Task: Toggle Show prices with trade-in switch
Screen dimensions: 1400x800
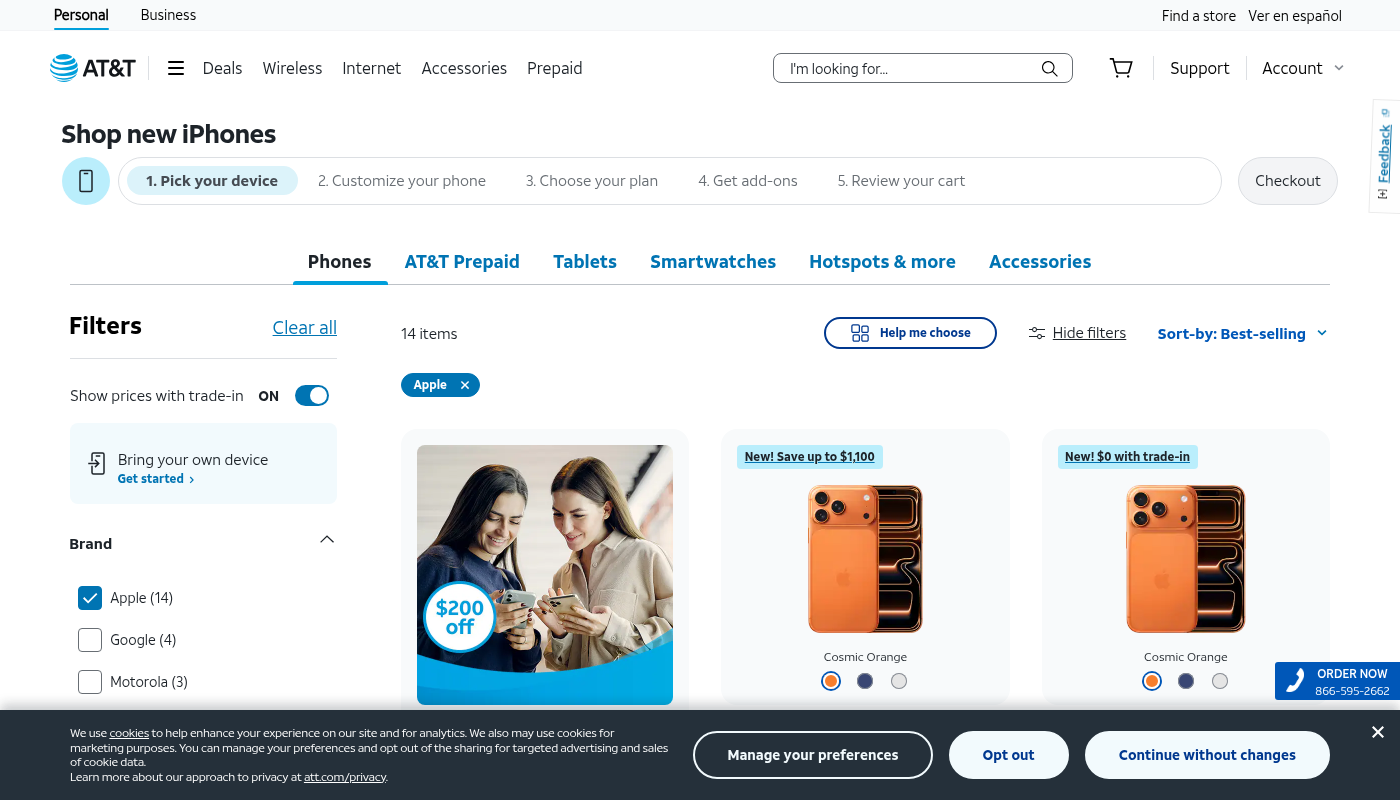Action: 312,396
